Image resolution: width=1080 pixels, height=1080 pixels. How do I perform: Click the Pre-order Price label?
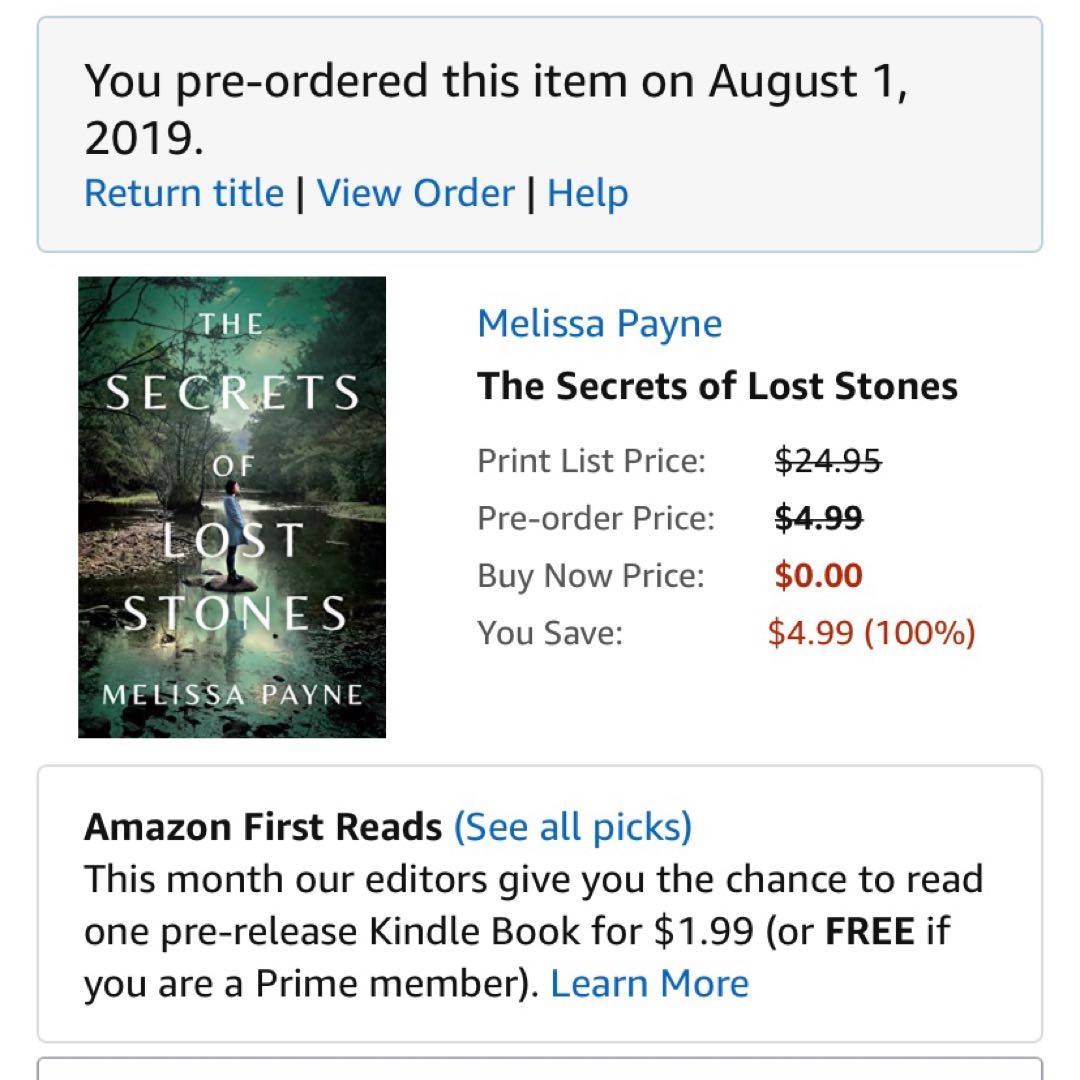point(596,518)
